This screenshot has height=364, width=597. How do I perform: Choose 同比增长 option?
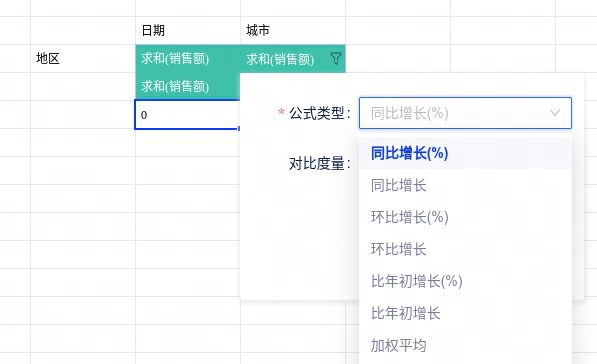[465, 185]
